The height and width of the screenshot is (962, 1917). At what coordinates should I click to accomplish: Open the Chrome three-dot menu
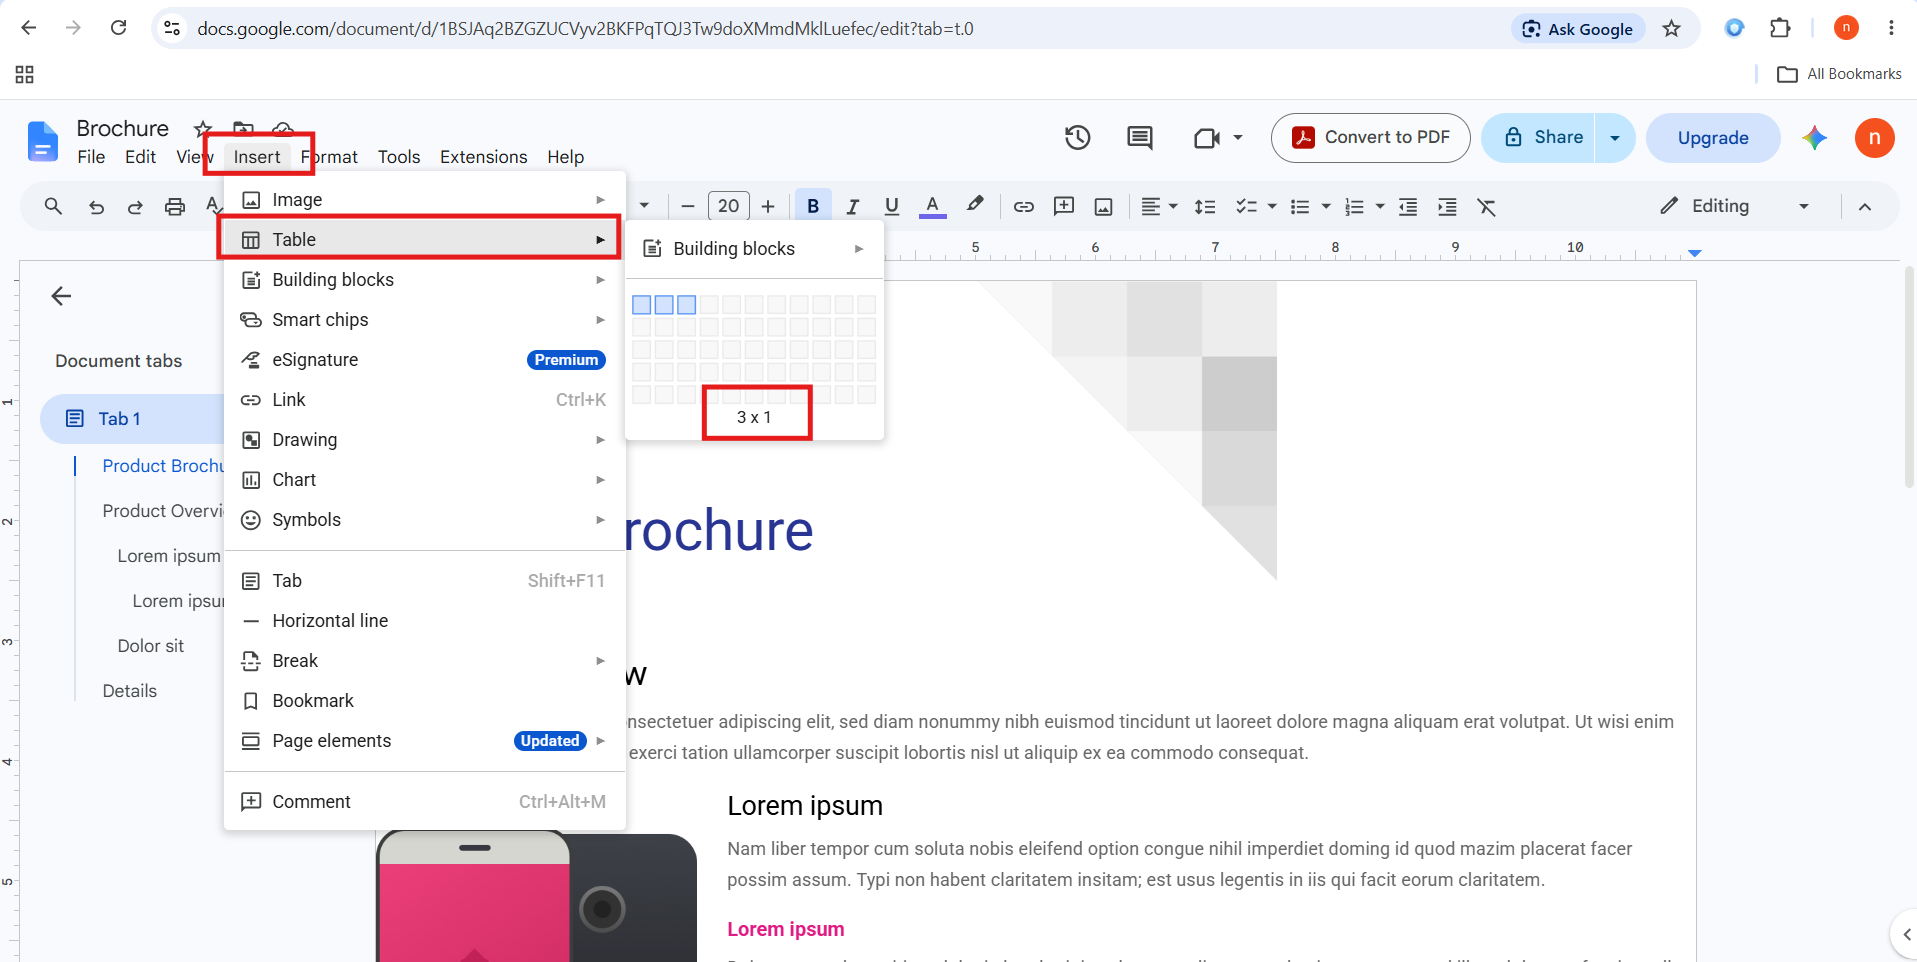coord(1891,28)
